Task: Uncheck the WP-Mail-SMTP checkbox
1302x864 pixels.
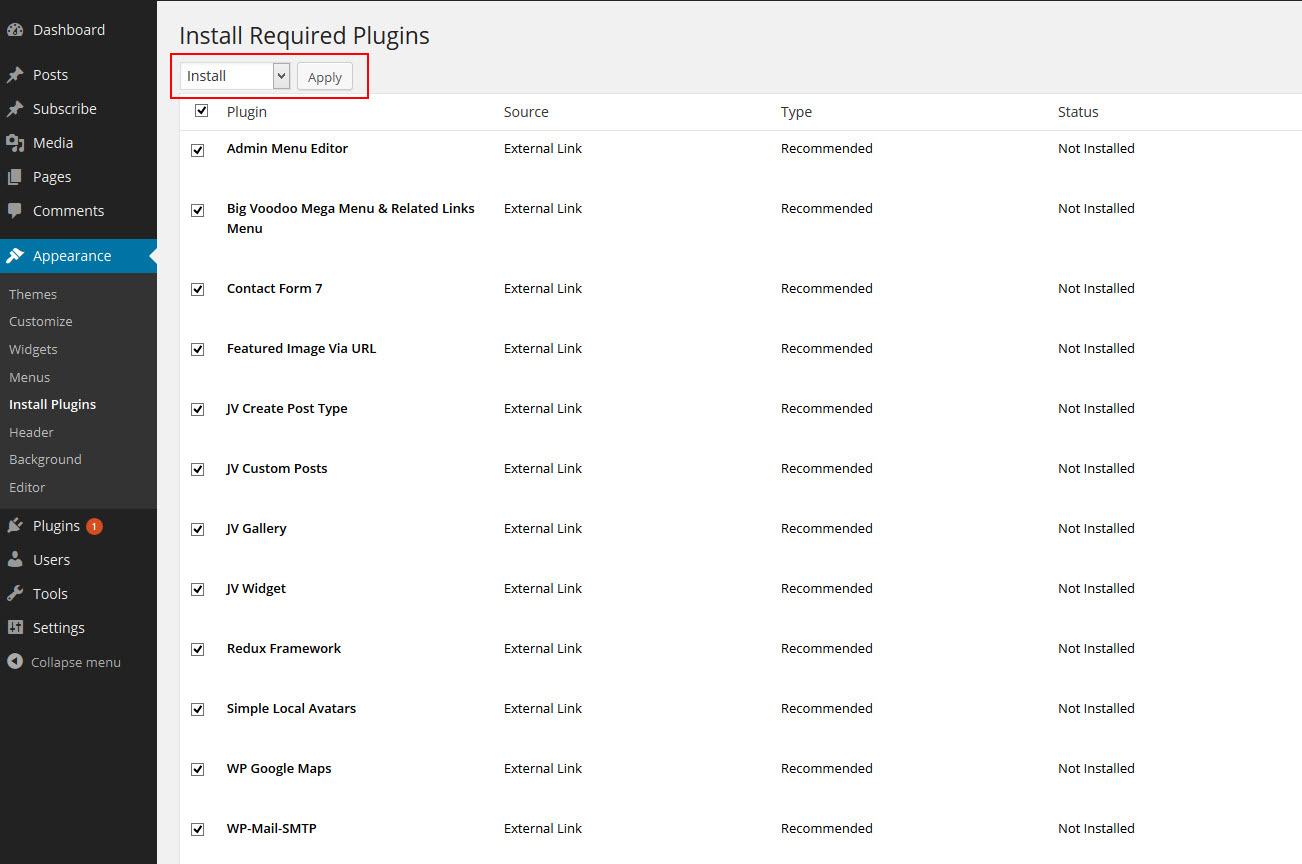Action: (x=197, y=830)
